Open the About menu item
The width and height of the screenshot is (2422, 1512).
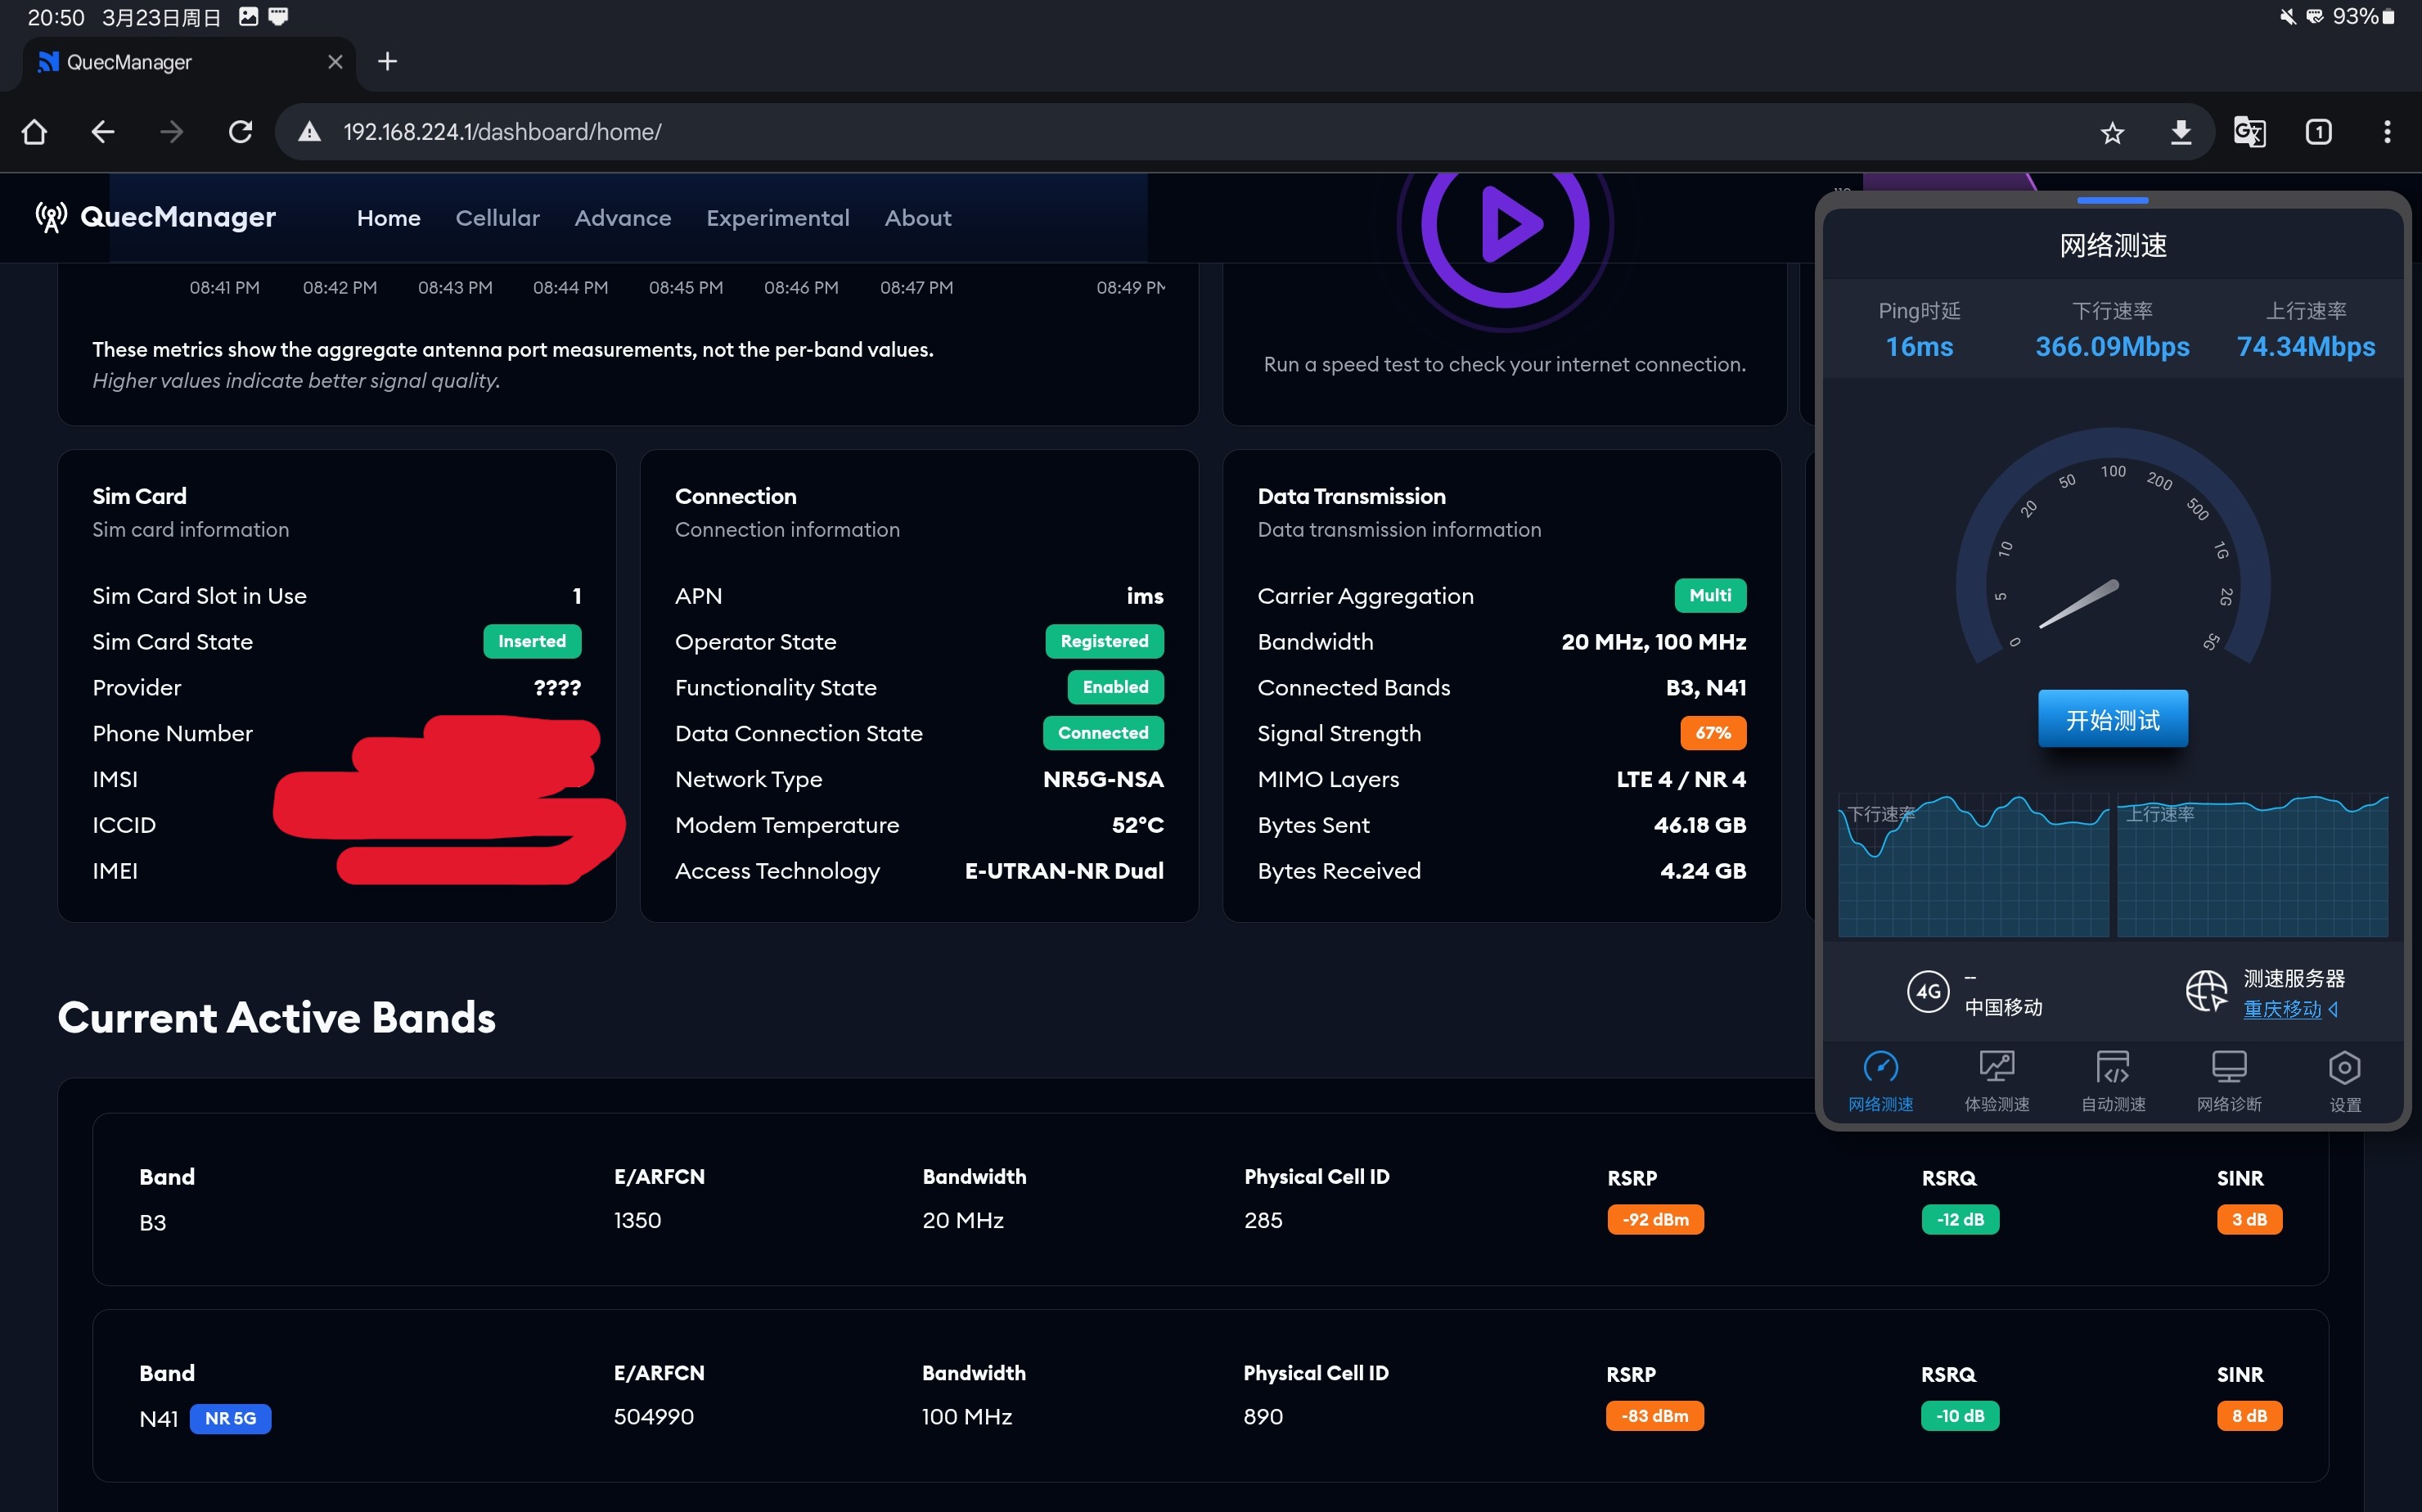pyautogui.click(x=917, y=218)
